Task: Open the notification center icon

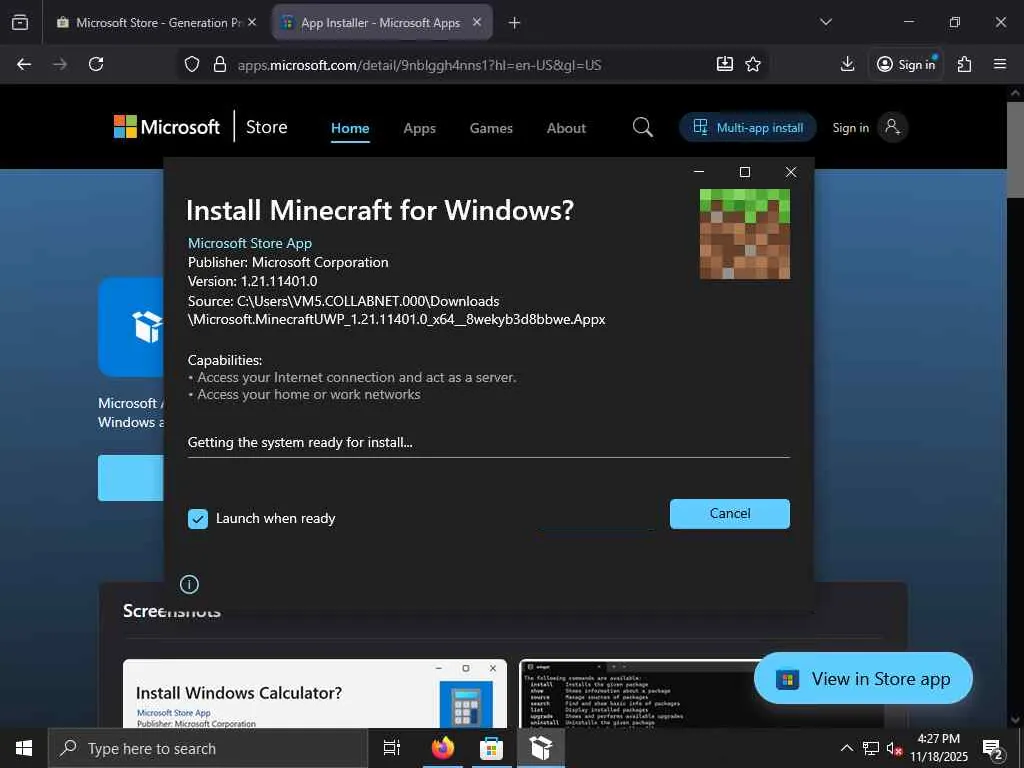Action: (993, 749)
